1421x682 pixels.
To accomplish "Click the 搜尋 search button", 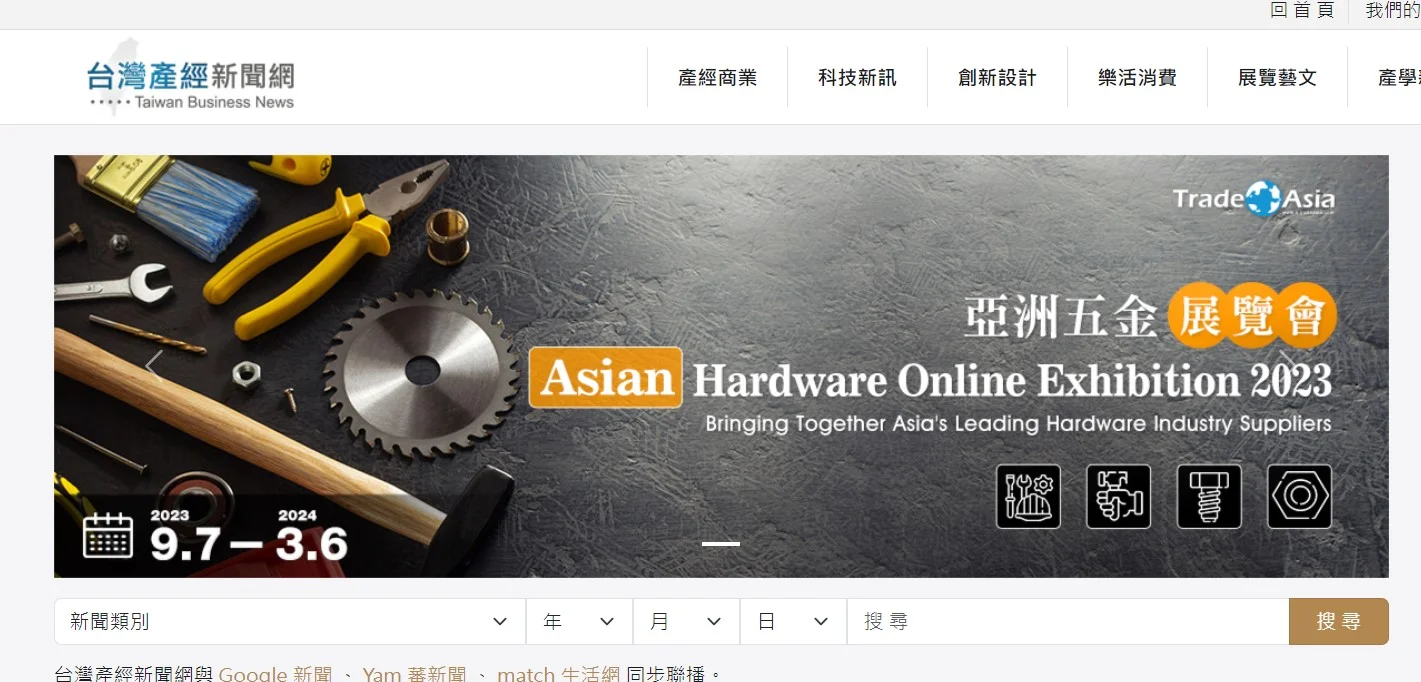I will pyautogui.click(x=1339, y=621).
